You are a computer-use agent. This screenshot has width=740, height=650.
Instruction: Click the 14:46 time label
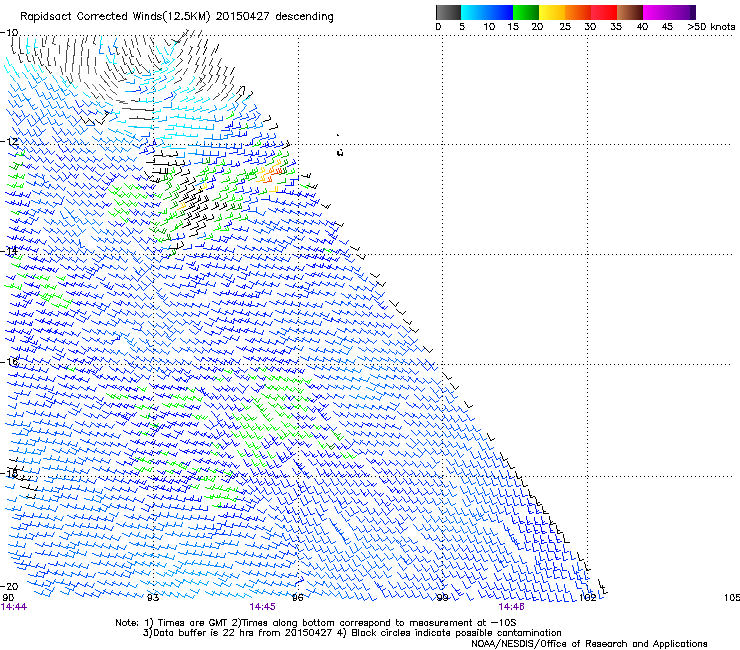point(512,607)
